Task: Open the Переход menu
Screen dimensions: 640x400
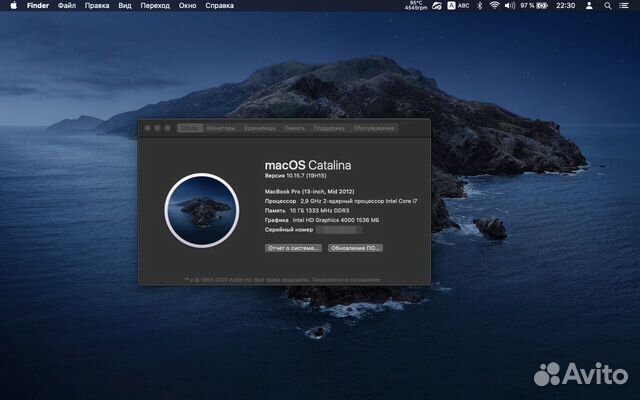Action: pos(155,6)
